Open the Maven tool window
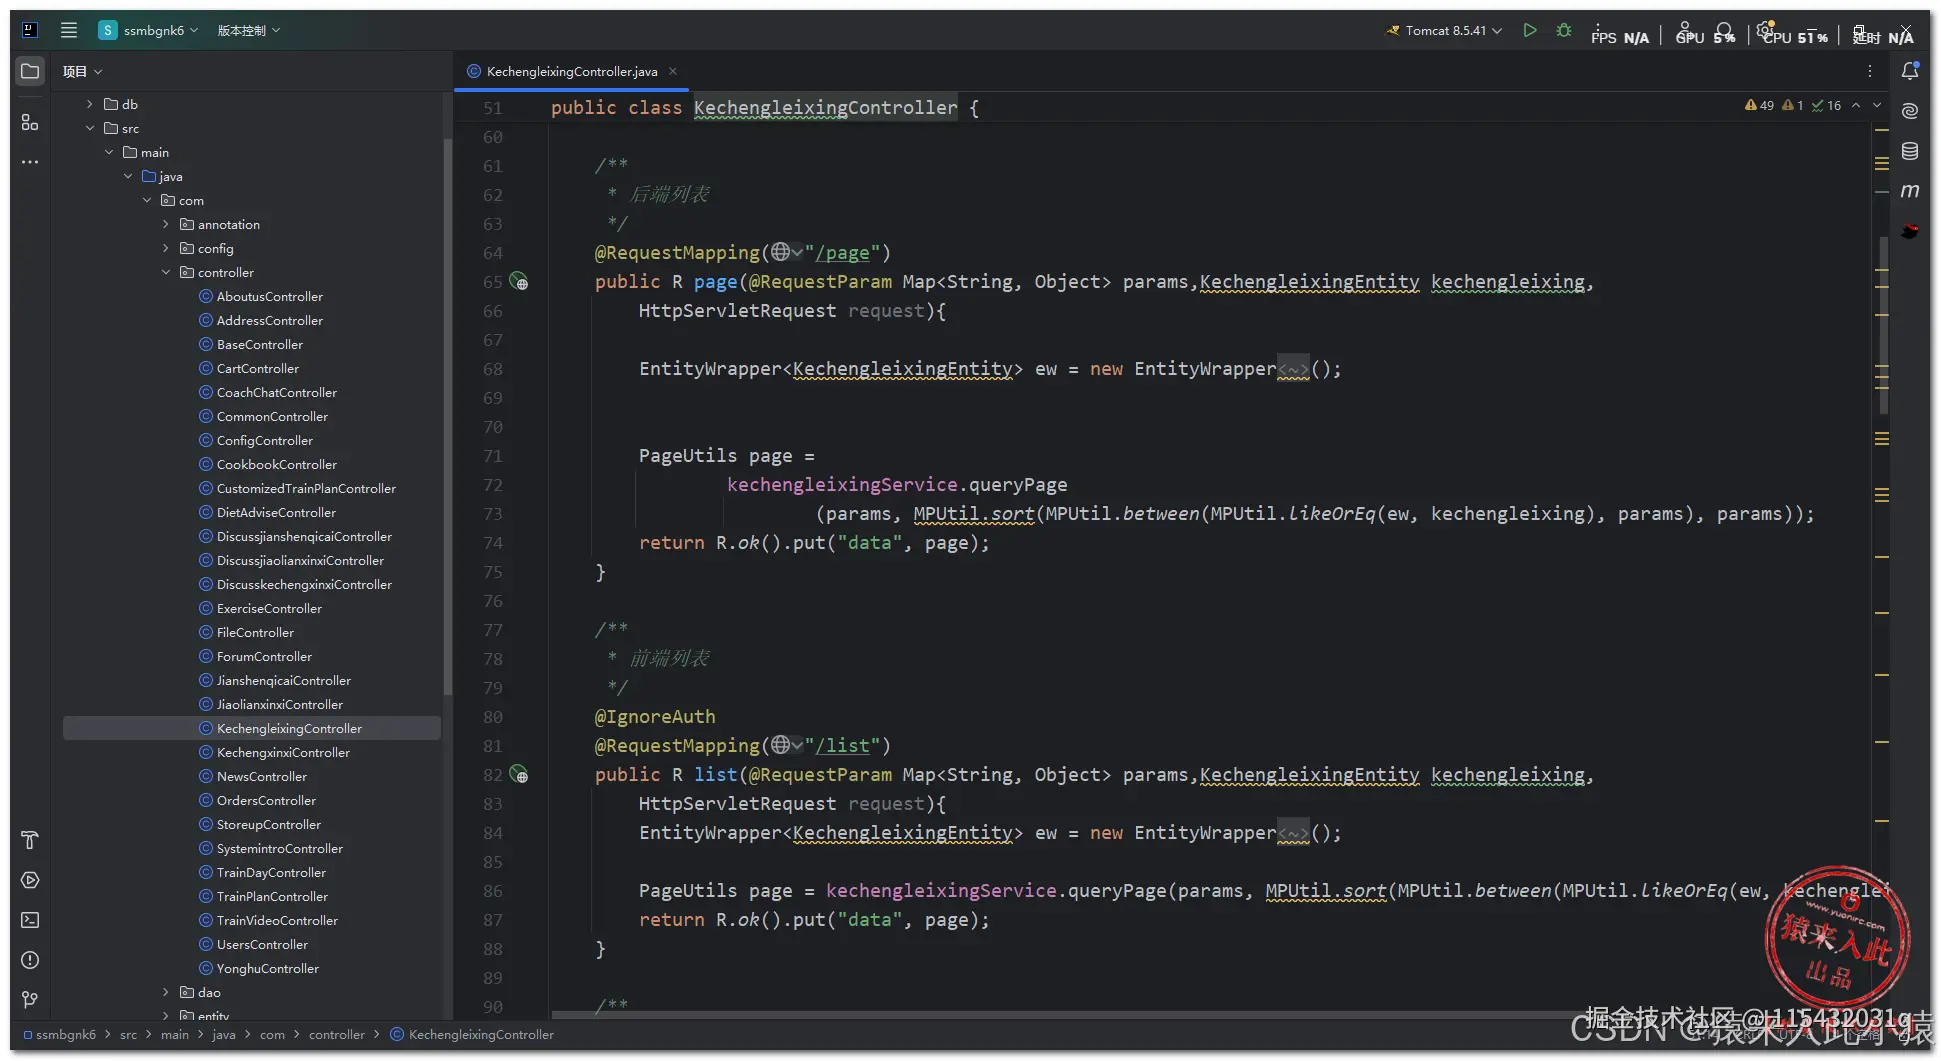Image resolution: width=1941 pixels, height=1061 pixels. click(x=1910, y=190)
